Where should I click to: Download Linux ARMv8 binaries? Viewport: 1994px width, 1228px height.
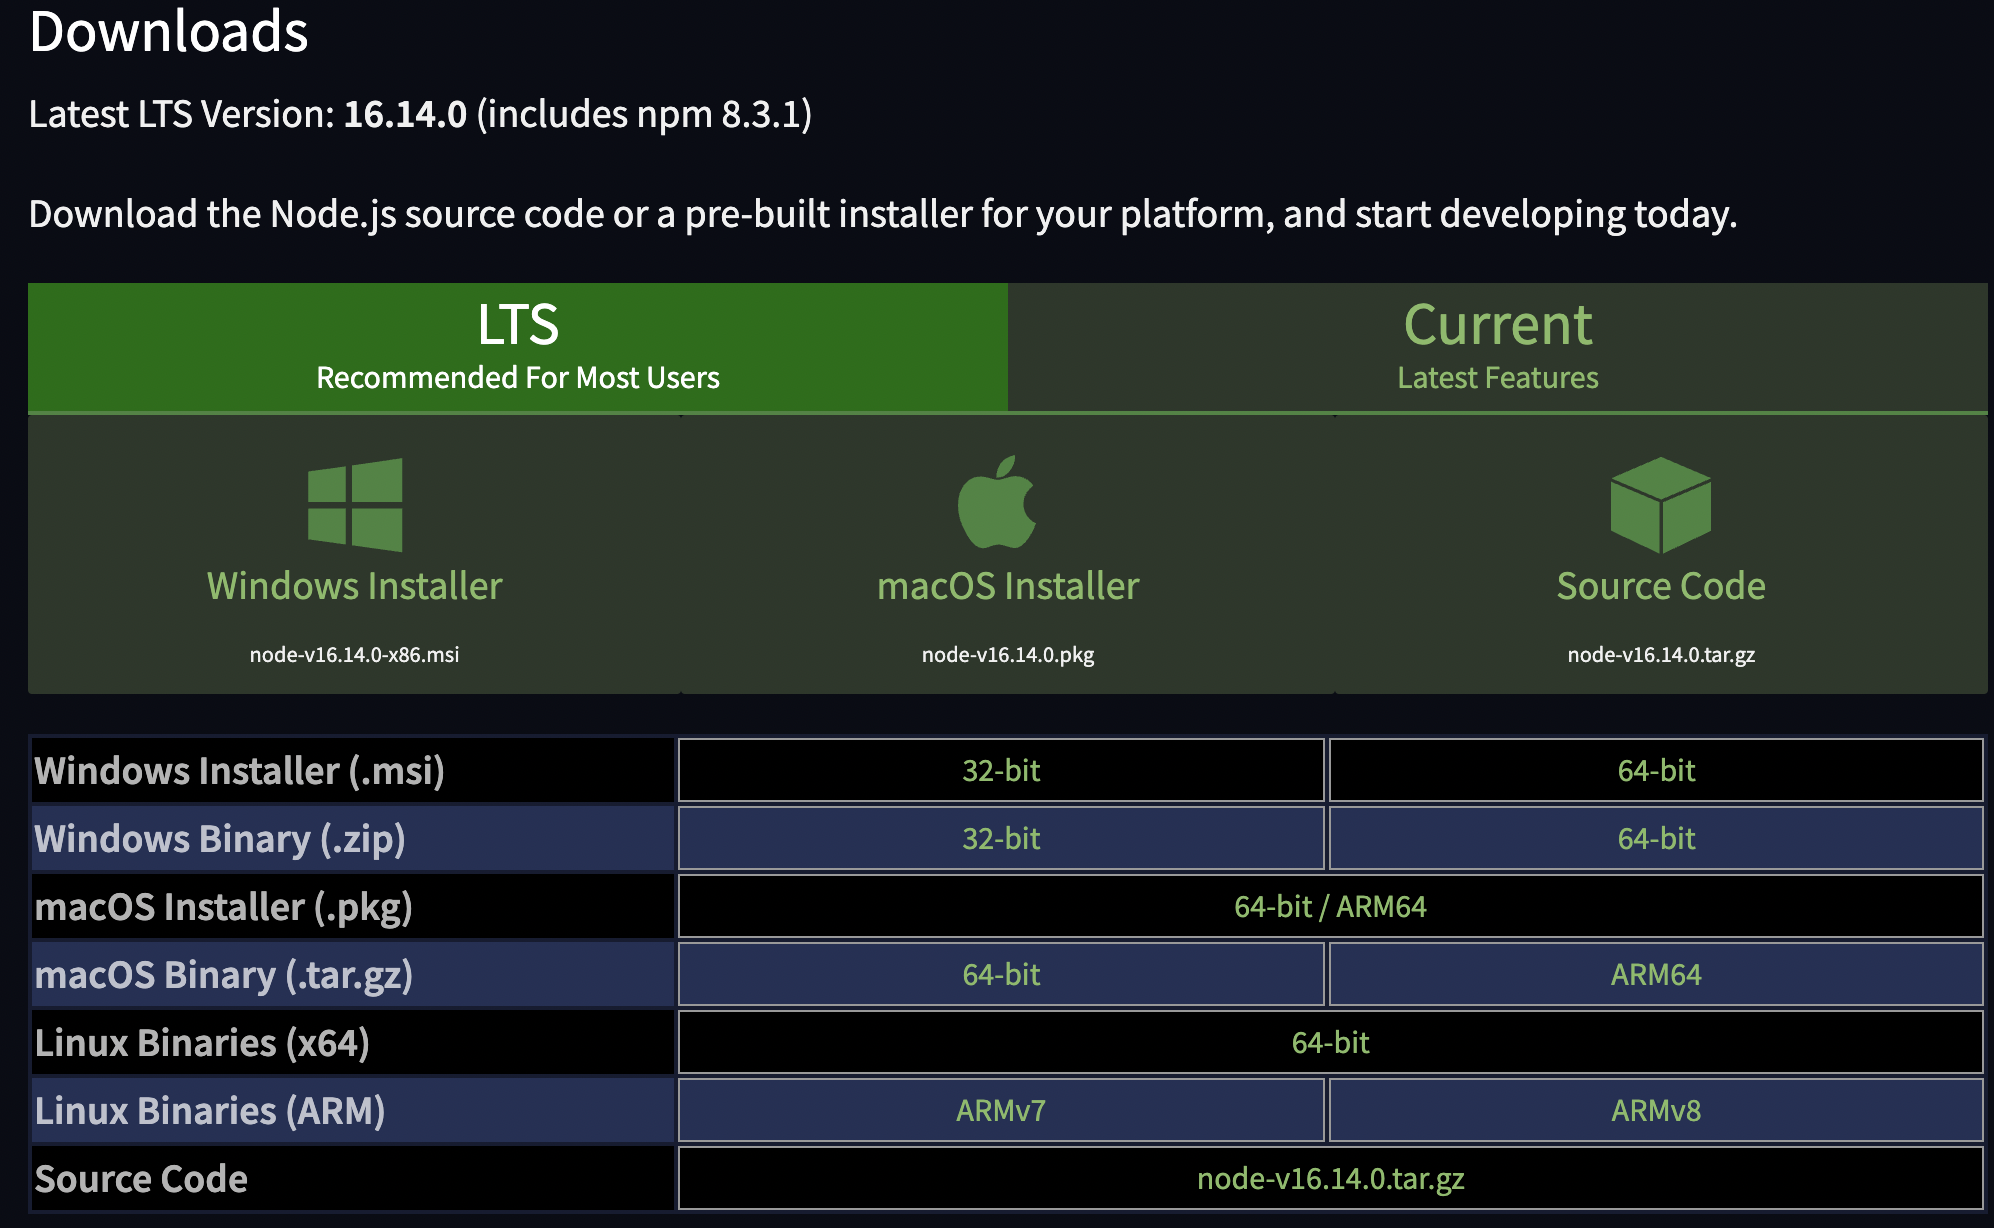pyautogui.click(x=1656, y=1111)
